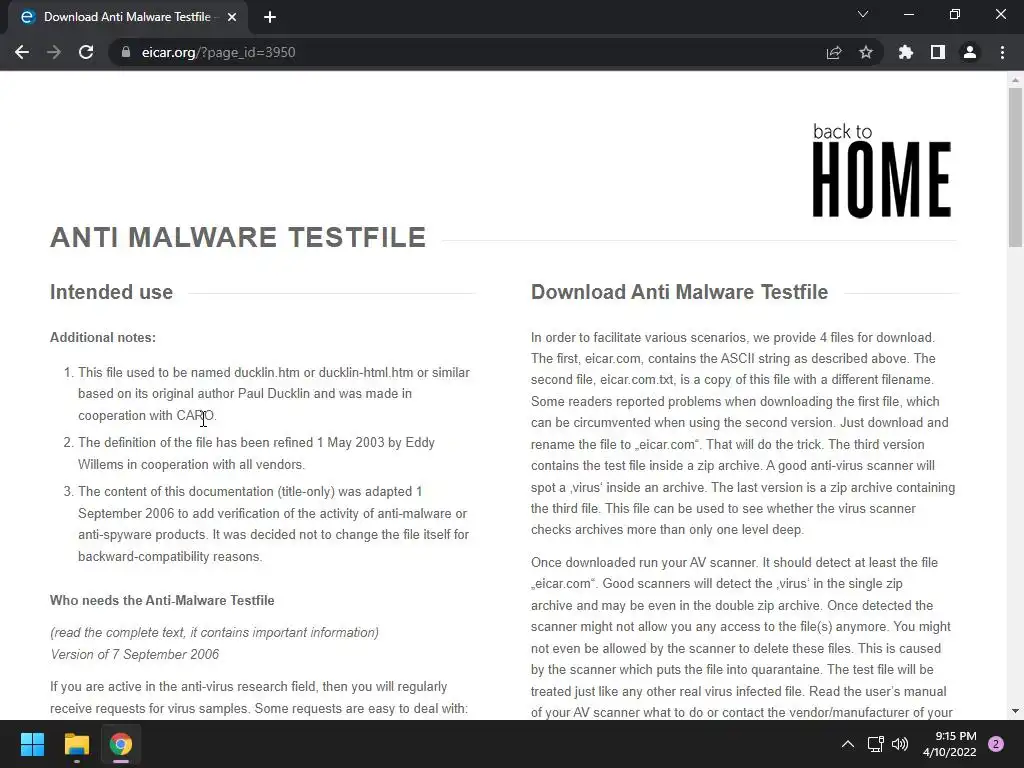Open the Chrome profile menu
The width and height of the screenshot is (1024, 768).
coord(970,52)
